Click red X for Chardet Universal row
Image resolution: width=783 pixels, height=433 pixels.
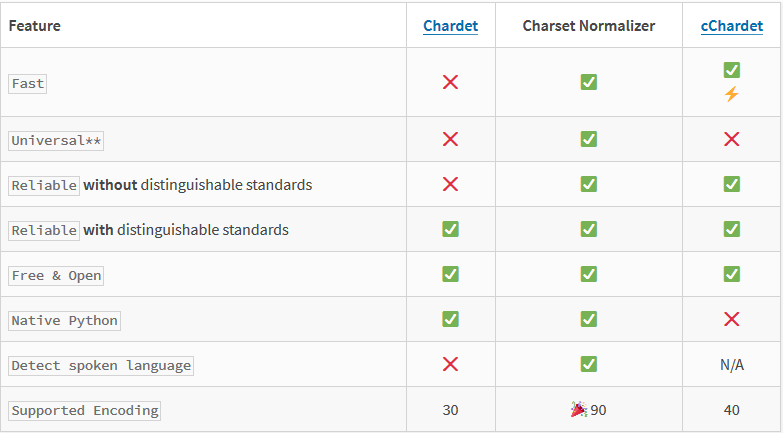450,139
